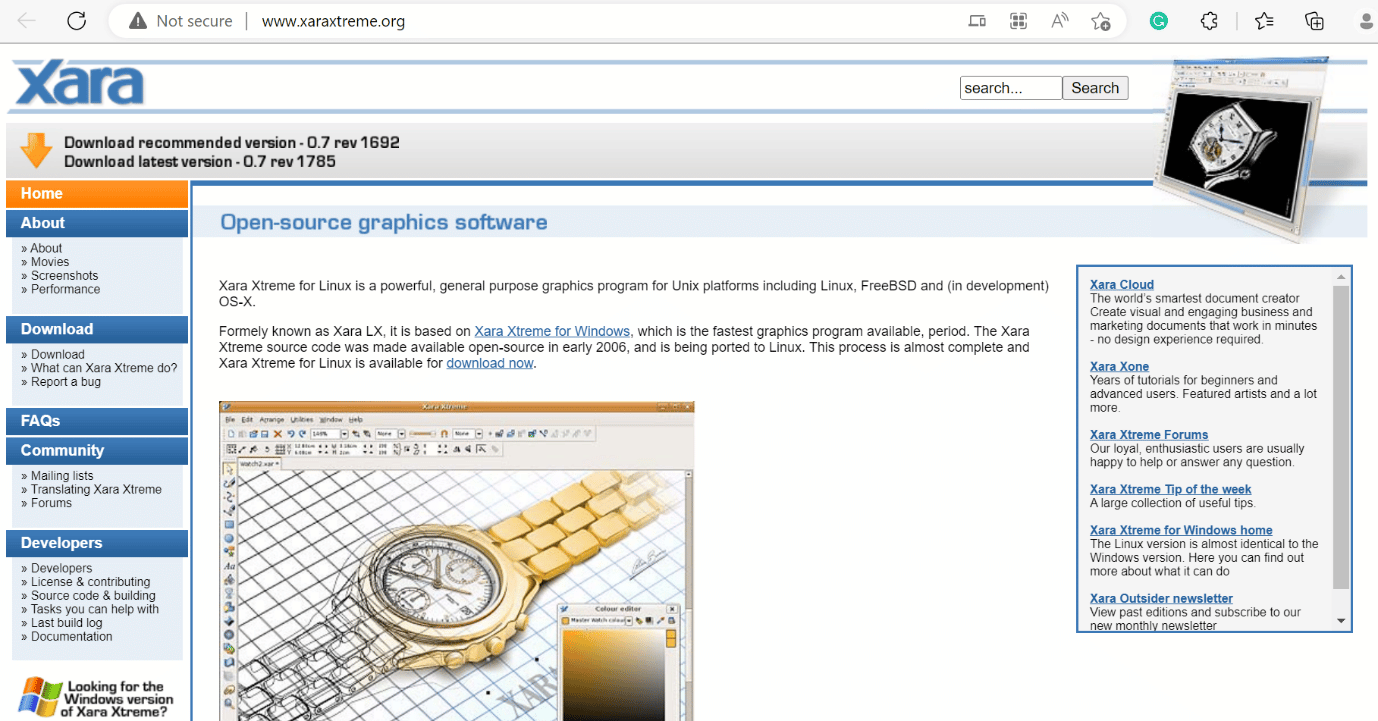This screenshot has height=721, width=1378.
Task: Open the Mailing lists link
Action: click(62, 476)
